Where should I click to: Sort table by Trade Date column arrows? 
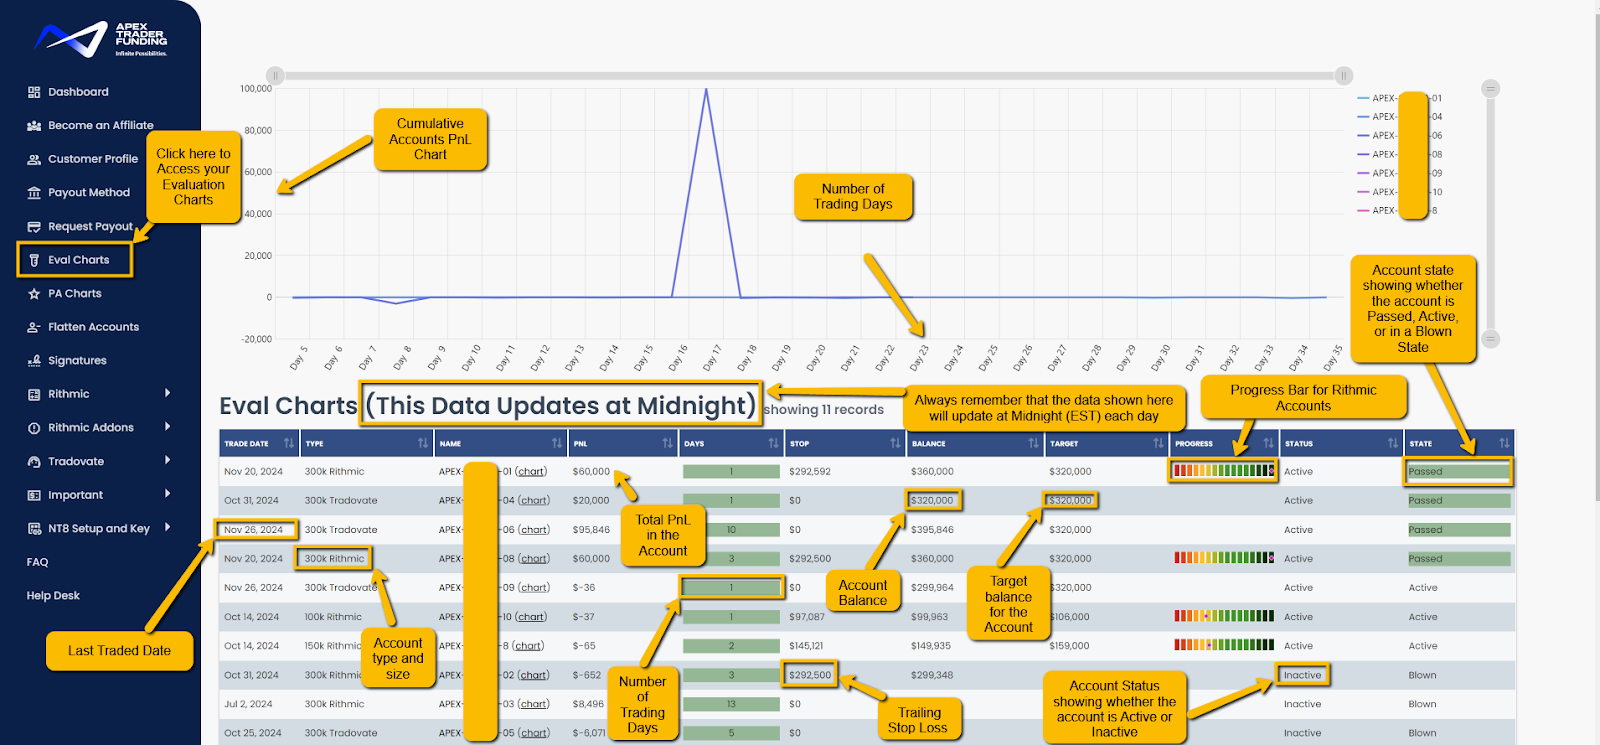(x=289, y=443)
